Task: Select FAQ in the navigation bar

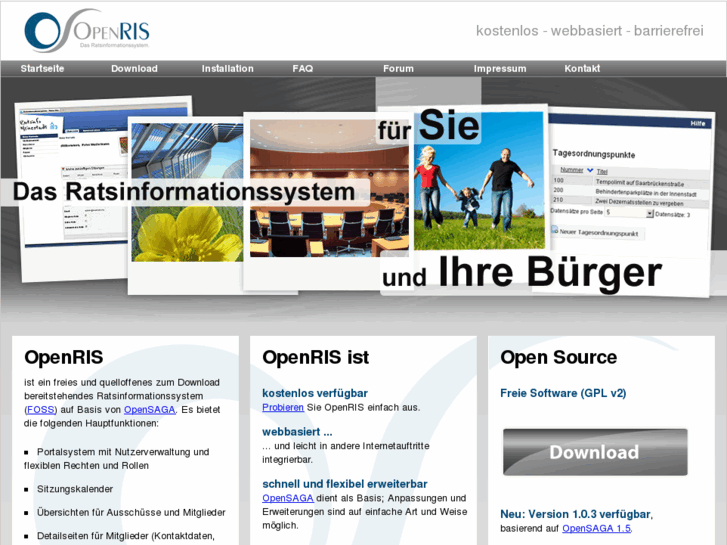Action: (303, 69)
